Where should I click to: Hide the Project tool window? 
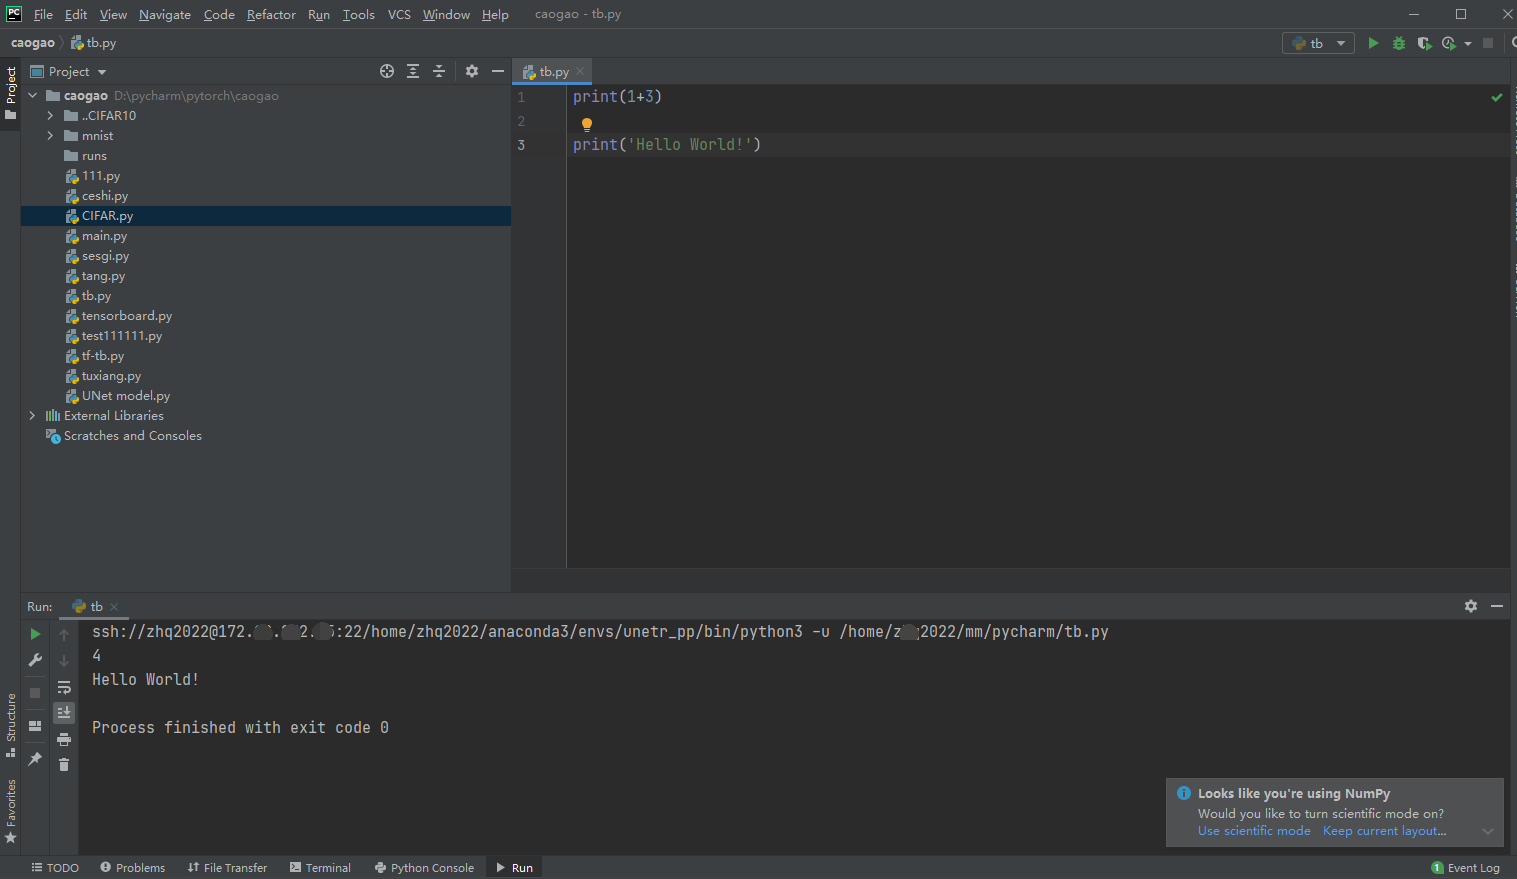click(498, 71)
